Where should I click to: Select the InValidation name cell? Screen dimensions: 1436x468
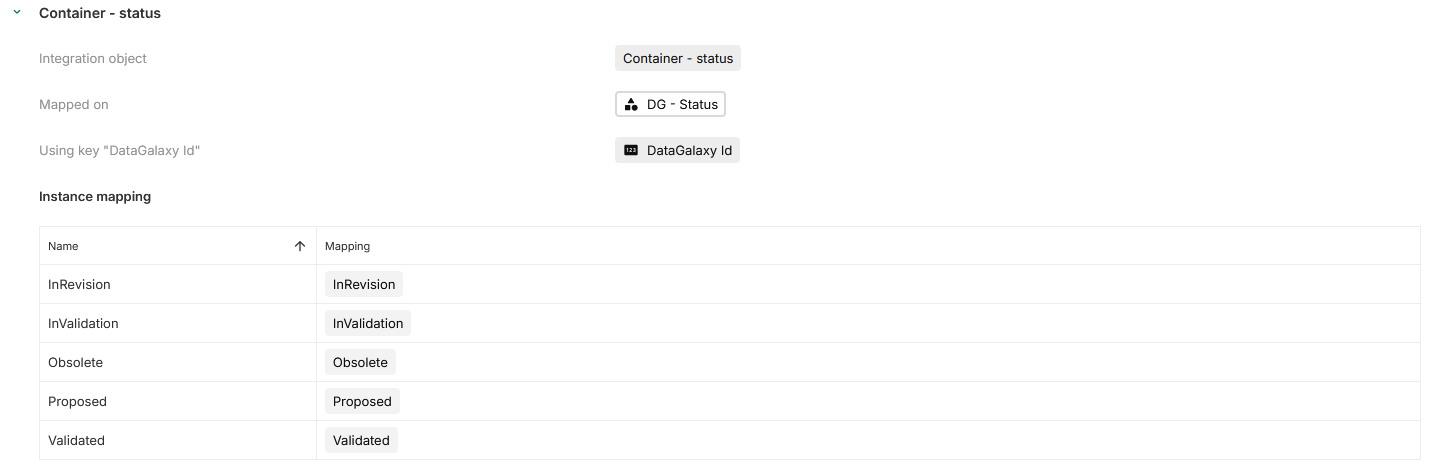[83, 323]
